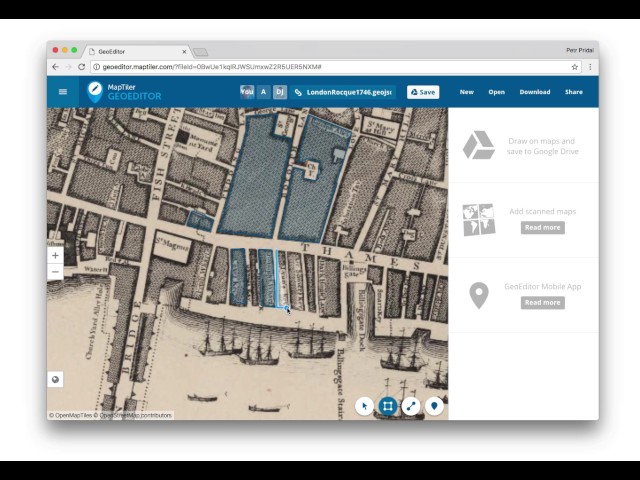Bookmark this page with star icon
The height and width of the screenshot is (480, 640).
coord(574,67)
